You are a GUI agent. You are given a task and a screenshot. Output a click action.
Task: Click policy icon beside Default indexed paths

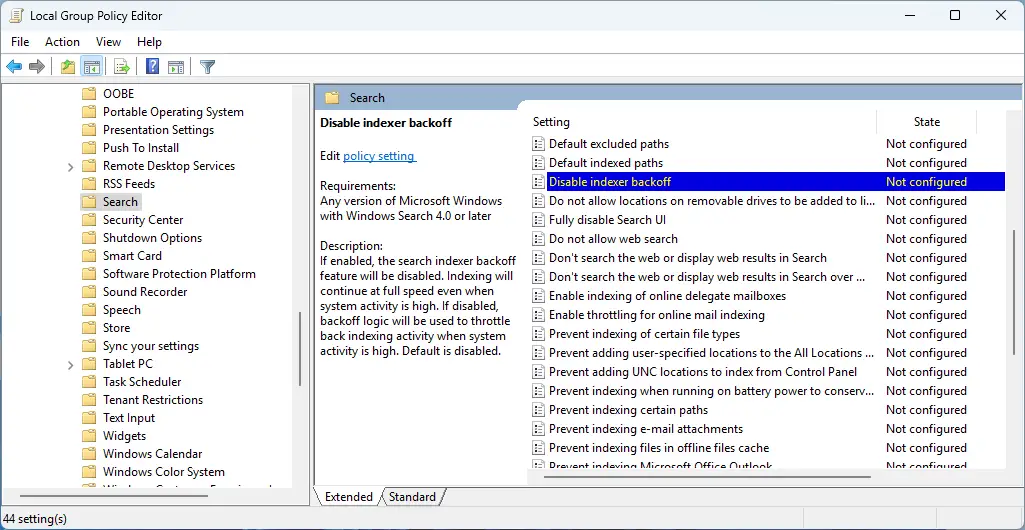(539, 163)
